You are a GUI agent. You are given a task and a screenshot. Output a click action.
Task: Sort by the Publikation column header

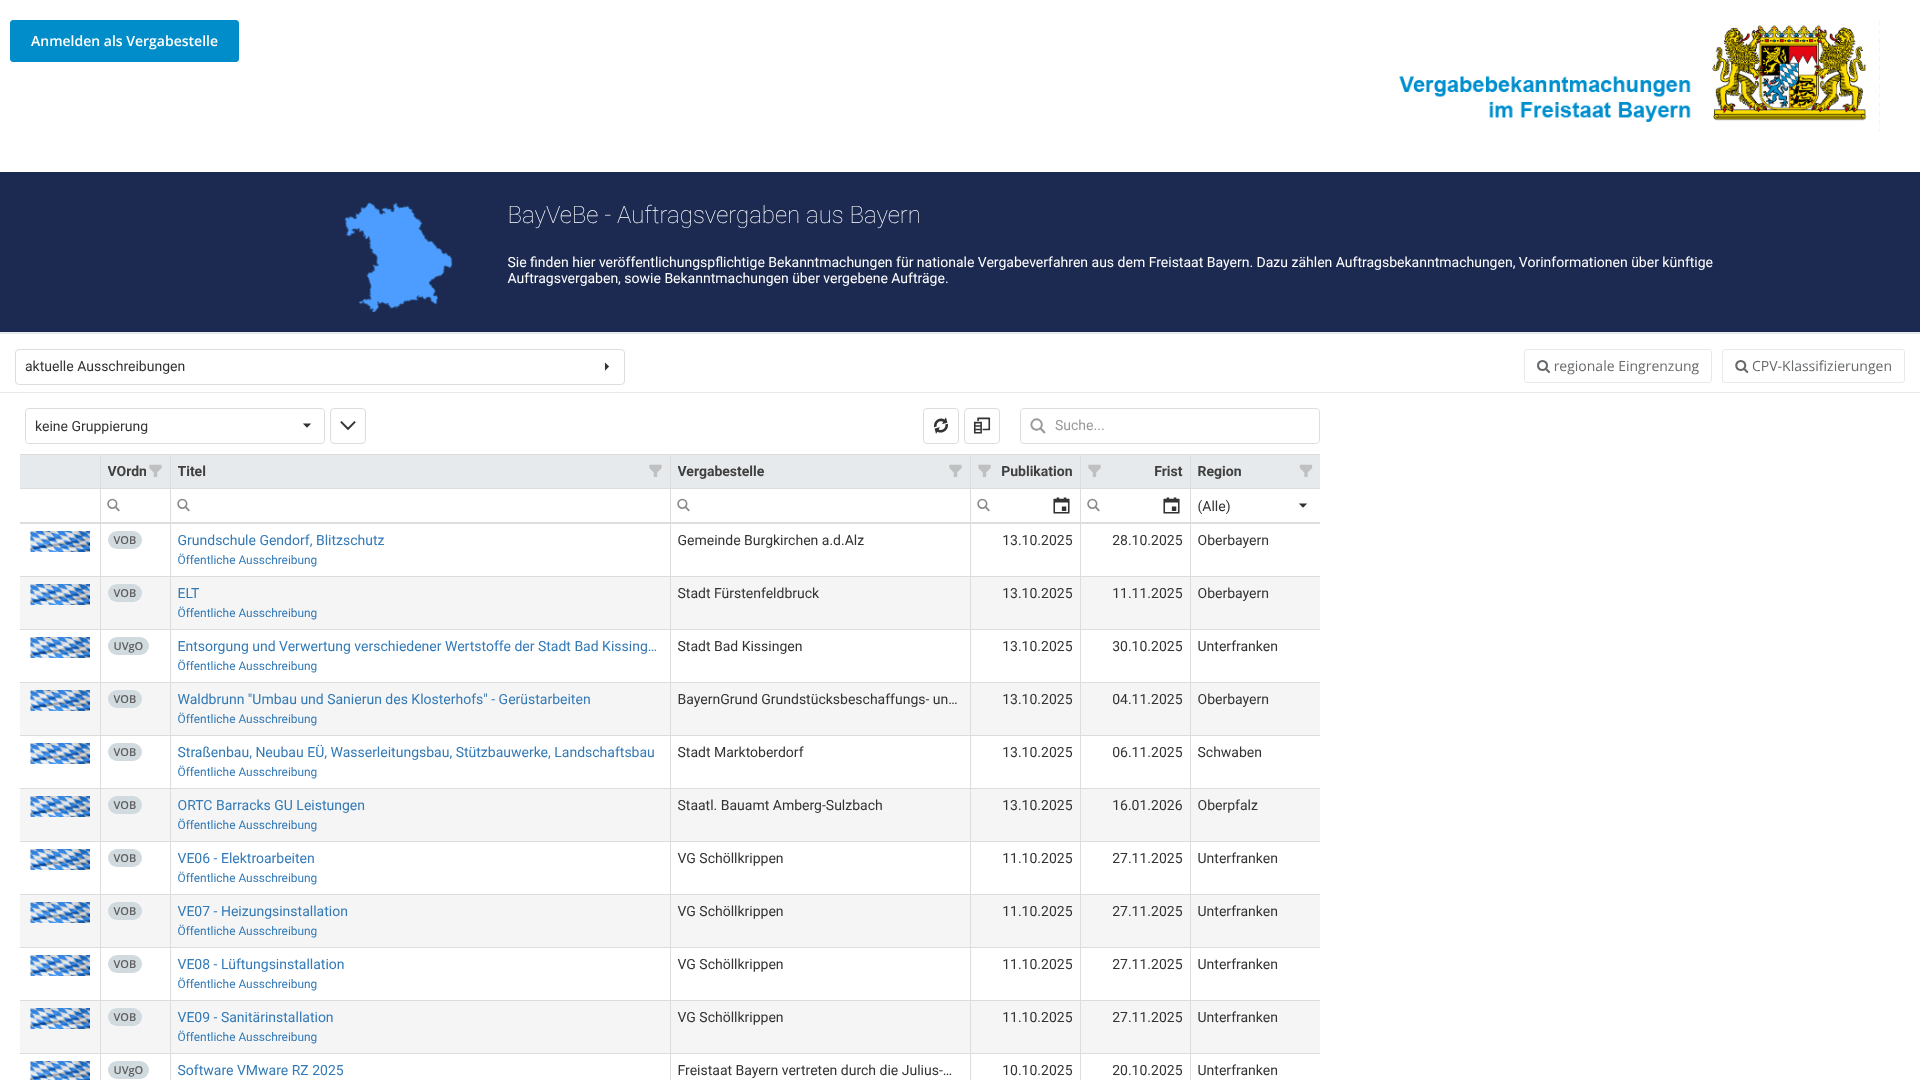tap(1036, 471)
